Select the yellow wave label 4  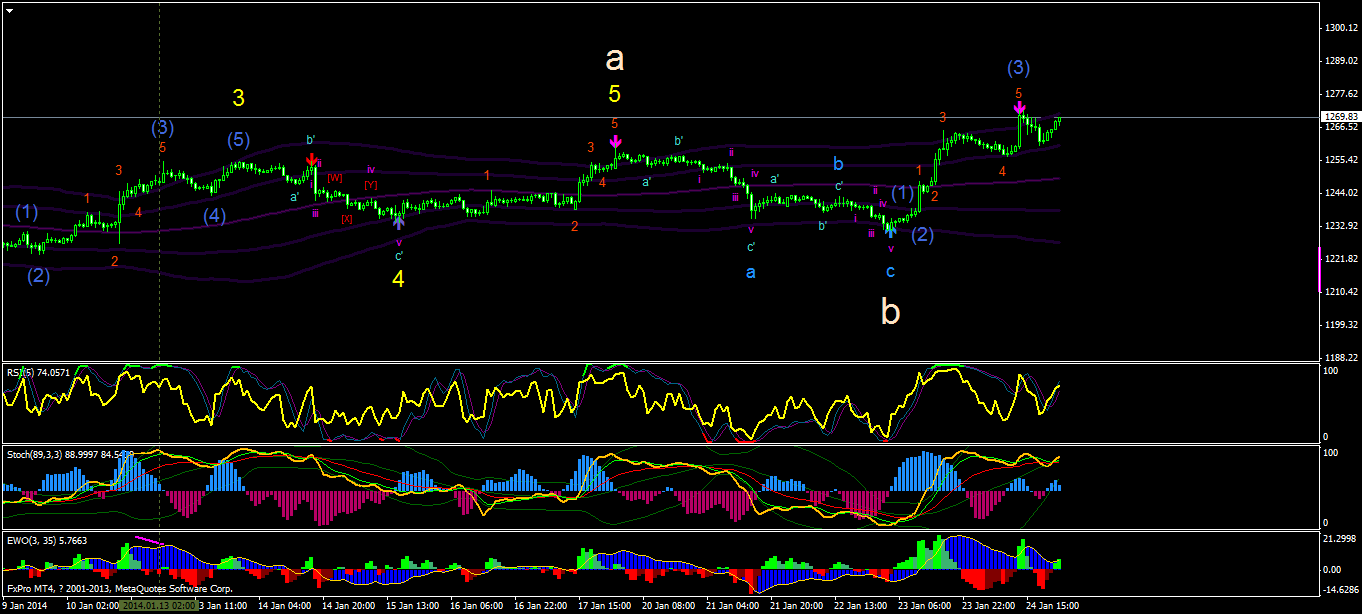click(x=398, y=279)
